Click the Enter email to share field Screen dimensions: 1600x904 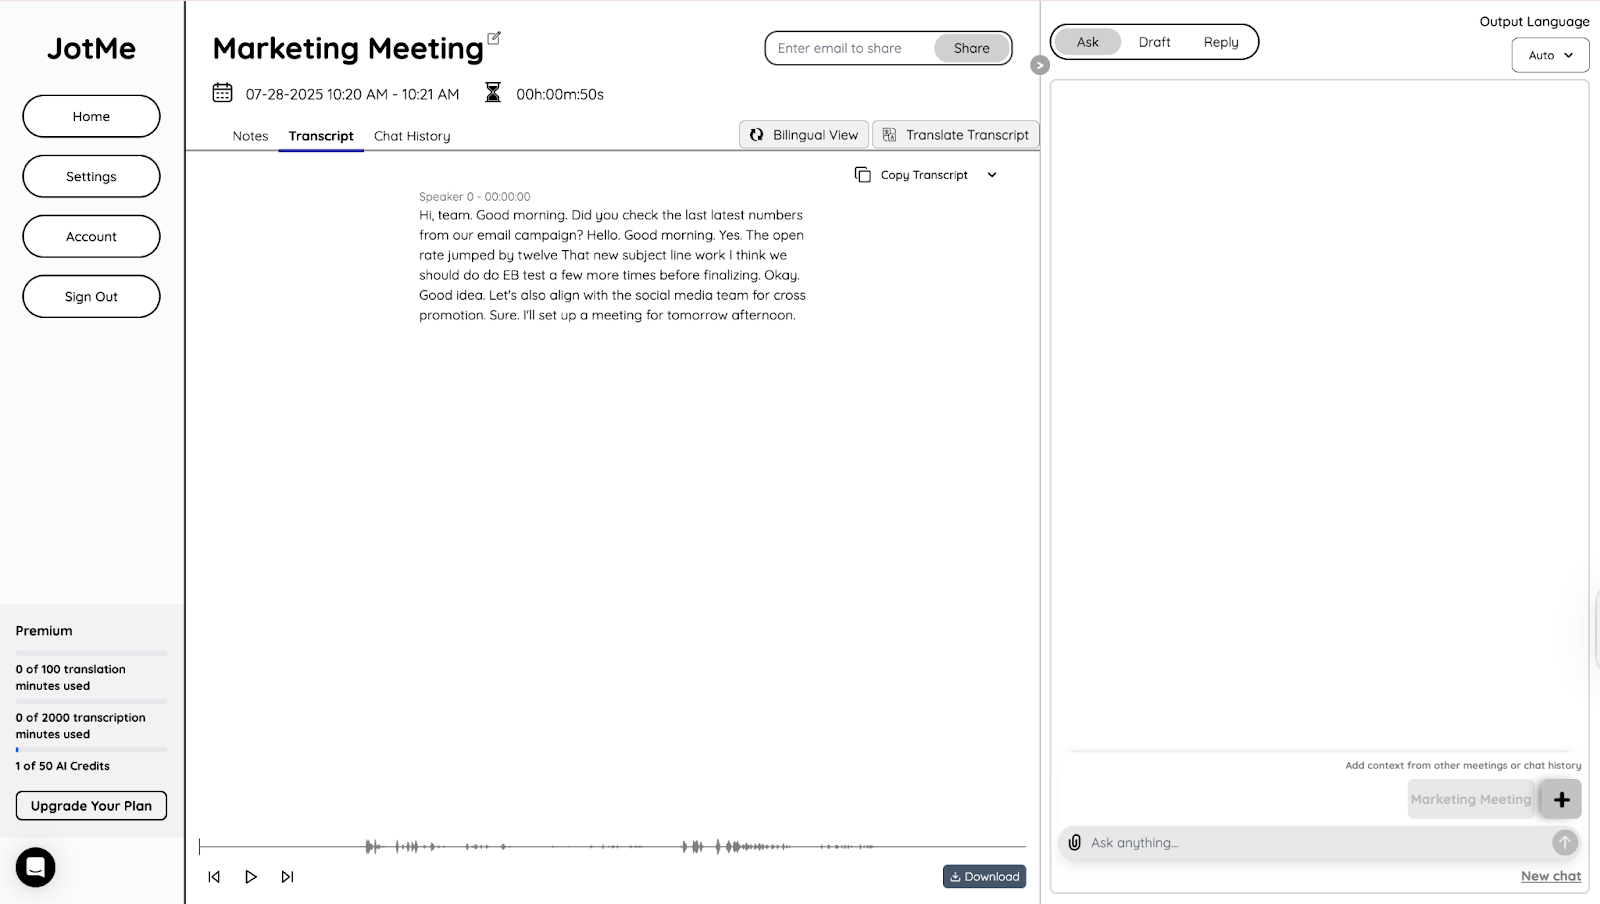coord(850,48)
